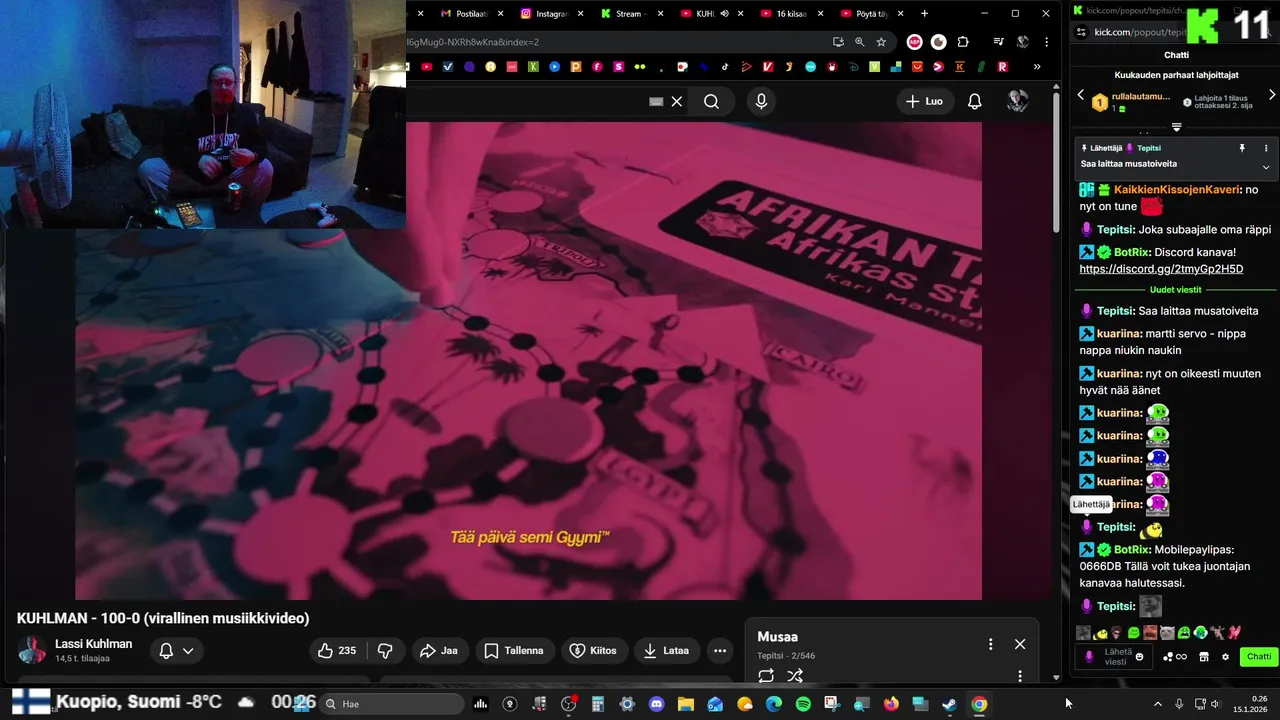Screen dimensions: 1280x720
Task: Open the Discord invite link in chat
Action: tap(1161, 269)
